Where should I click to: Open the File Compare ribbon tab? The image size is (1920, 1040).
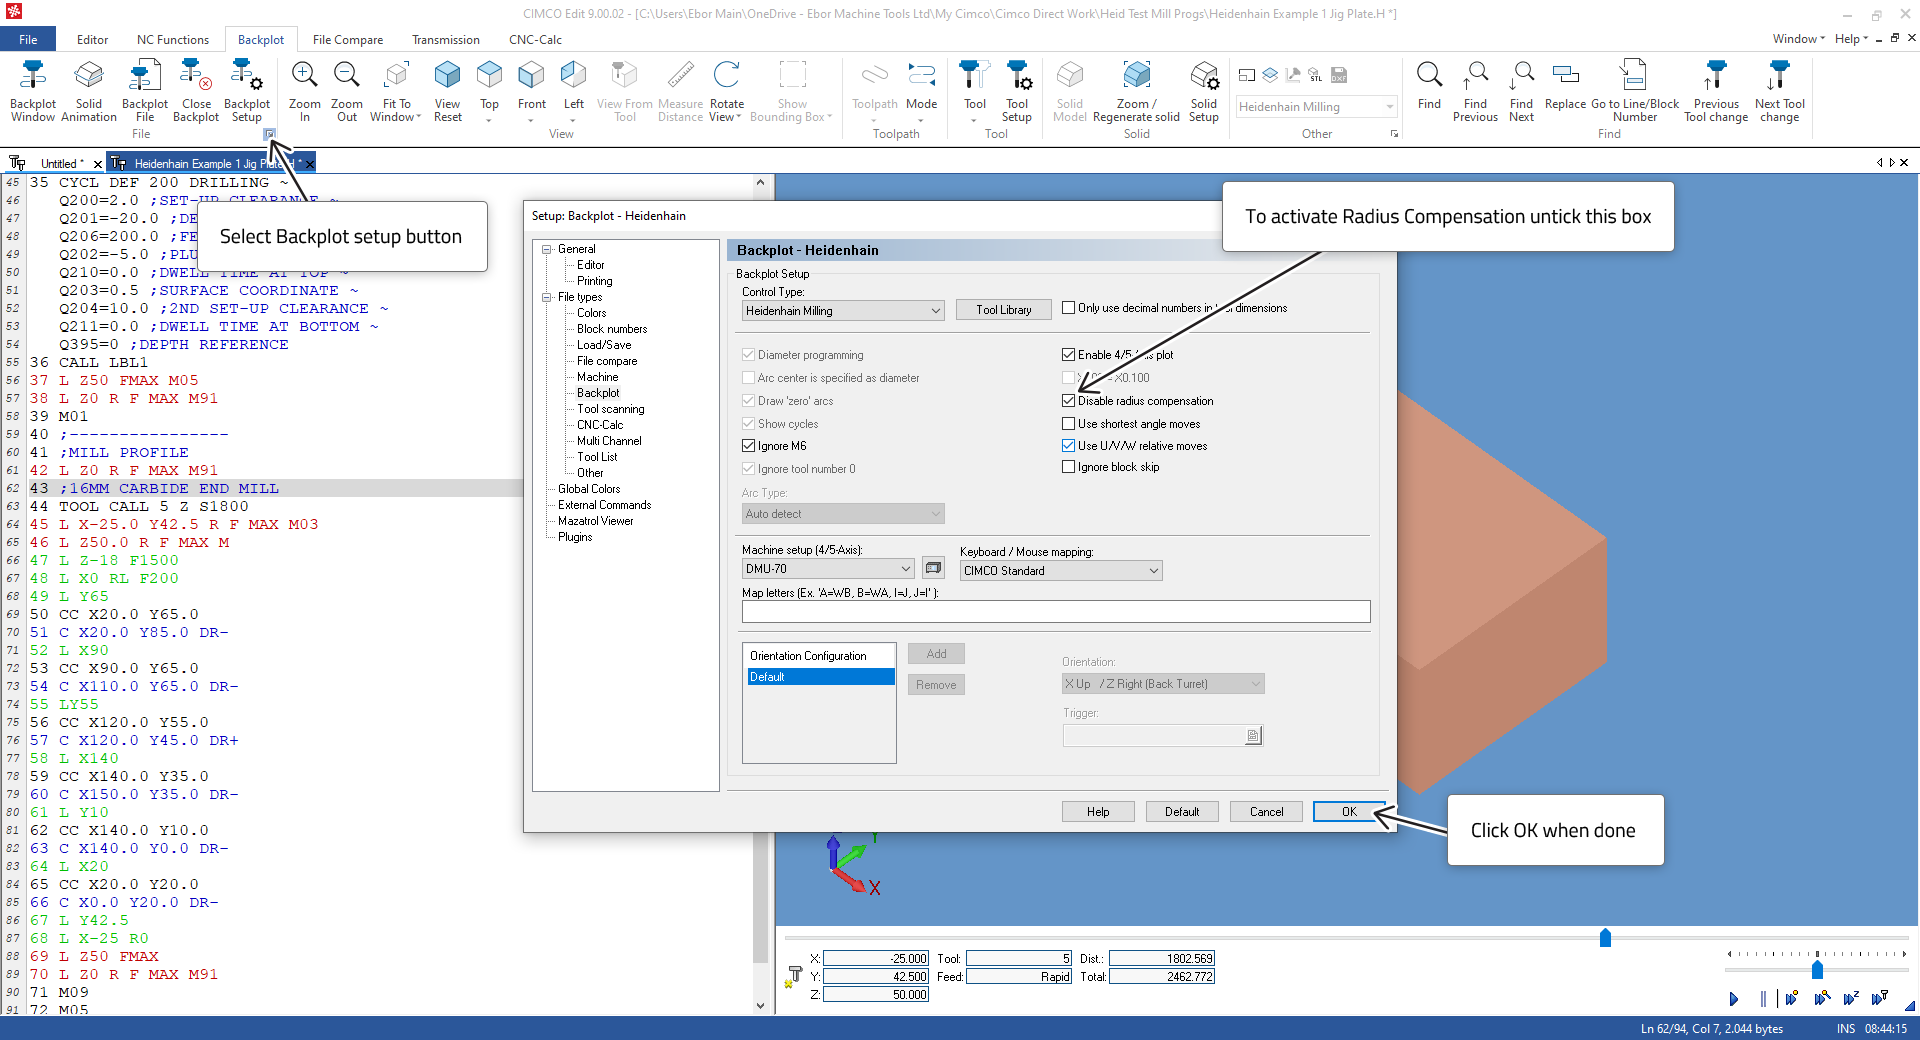(347, 40)
